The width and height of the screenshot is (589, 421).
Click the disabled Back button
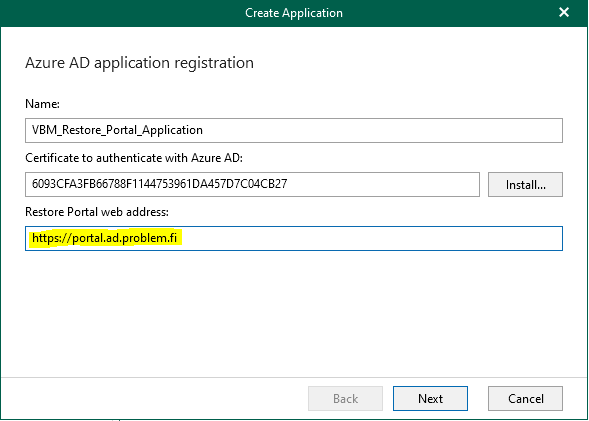coord(345,398)
